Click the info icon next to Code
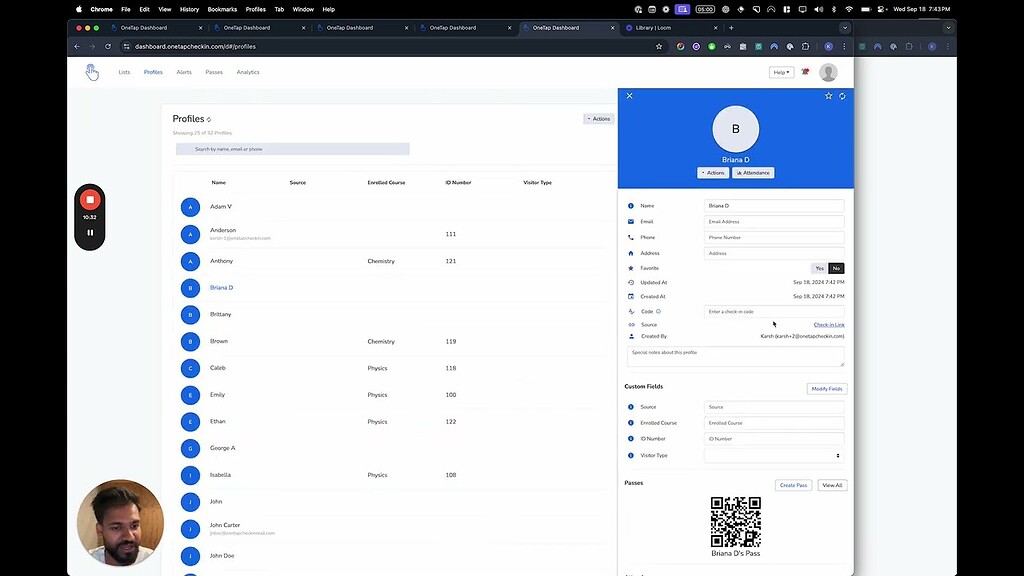Screen dimensions: 1024x576 click(658, 312)
